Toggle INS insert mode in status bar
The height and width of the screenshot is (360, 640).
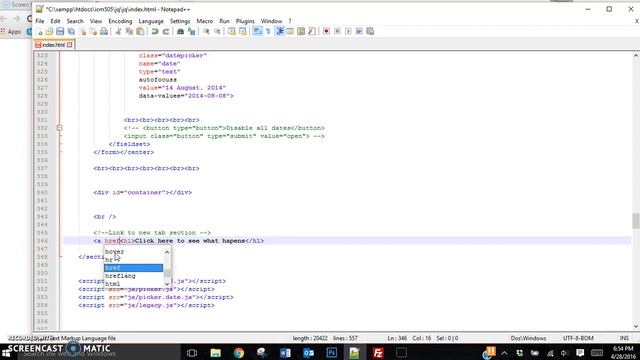click(x=624, y=338)
